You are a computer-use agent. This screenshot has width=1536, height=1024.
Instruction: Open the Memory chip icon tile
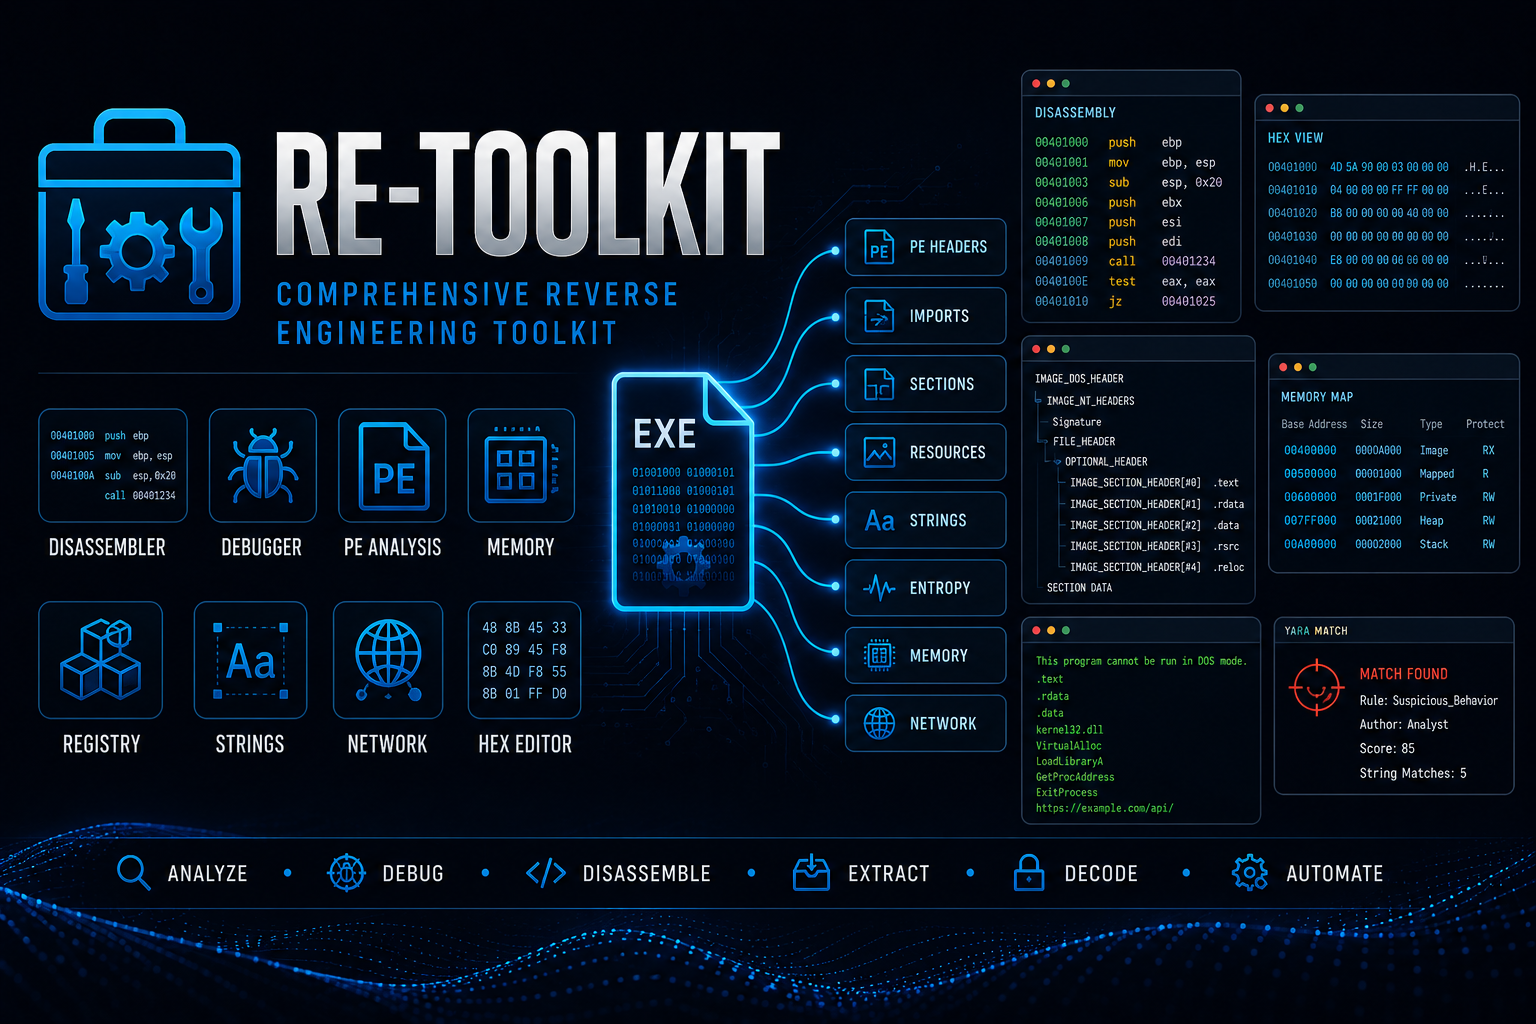click(x=521, y=465)
